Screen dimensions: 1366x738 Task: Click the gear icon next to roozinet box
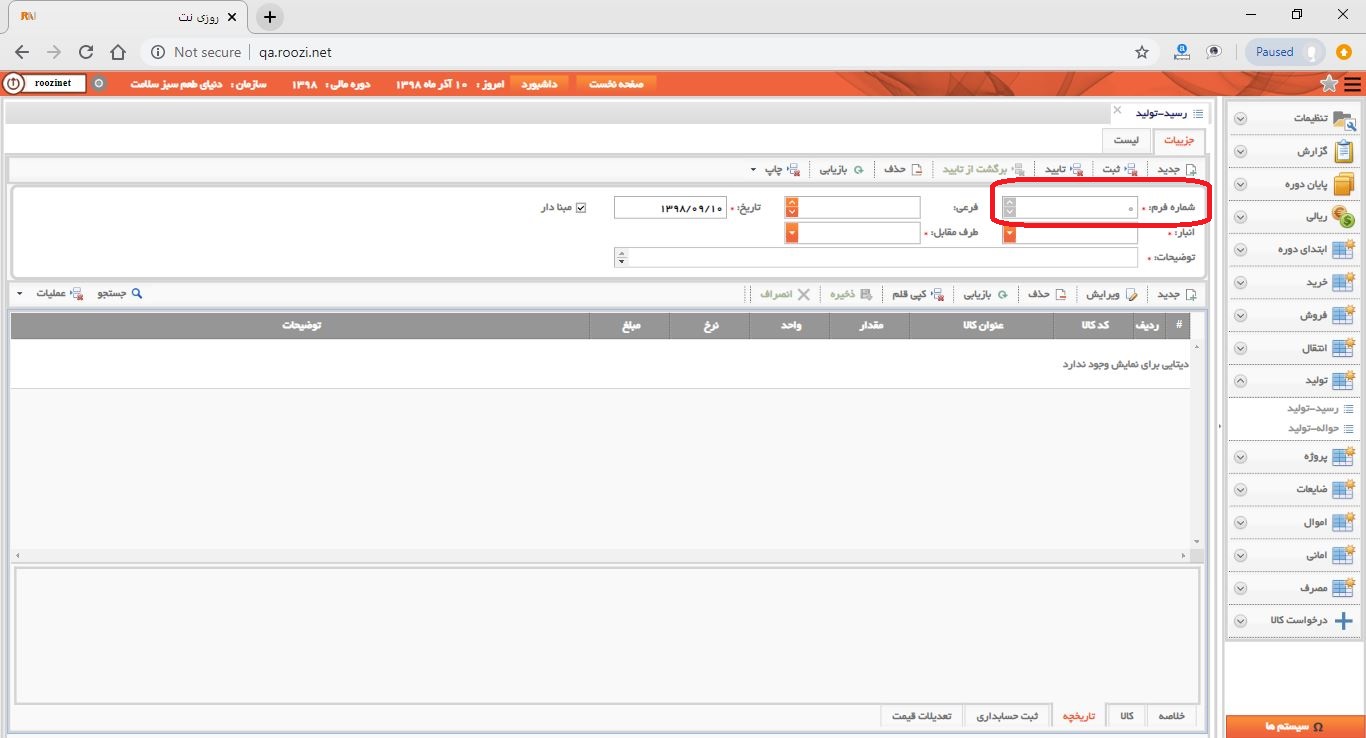point(98,84)
